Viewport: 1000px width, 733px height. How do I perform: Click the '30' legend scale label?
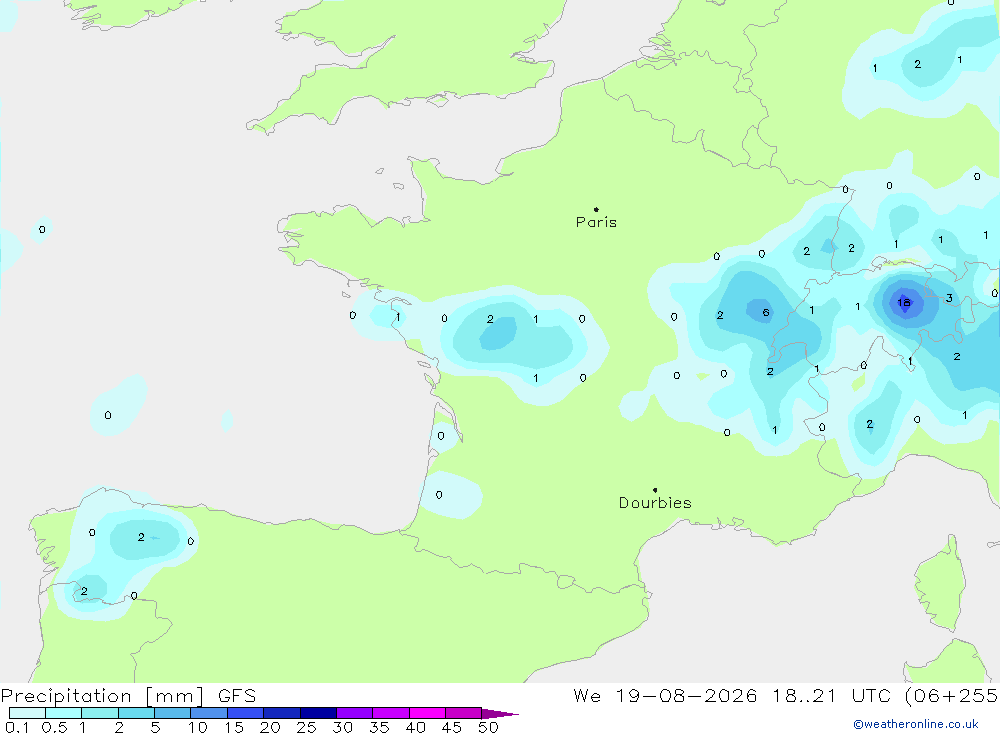coord(342,727)
